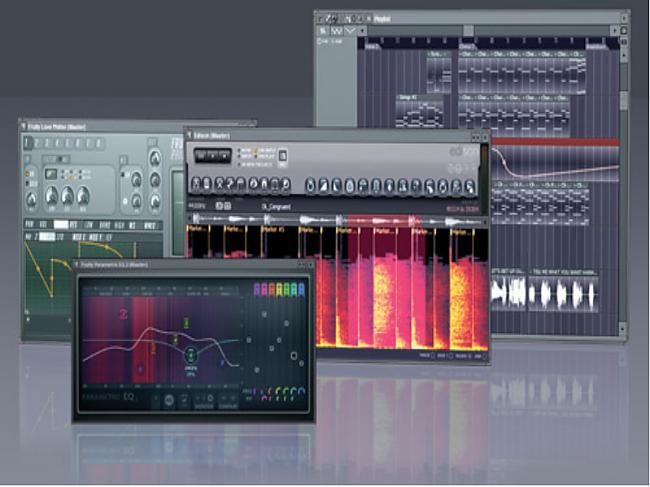Click the round button at Parametric EQ bottom center
The height and width of the screenshot is (487, 650).
click(x=167, y=399)
